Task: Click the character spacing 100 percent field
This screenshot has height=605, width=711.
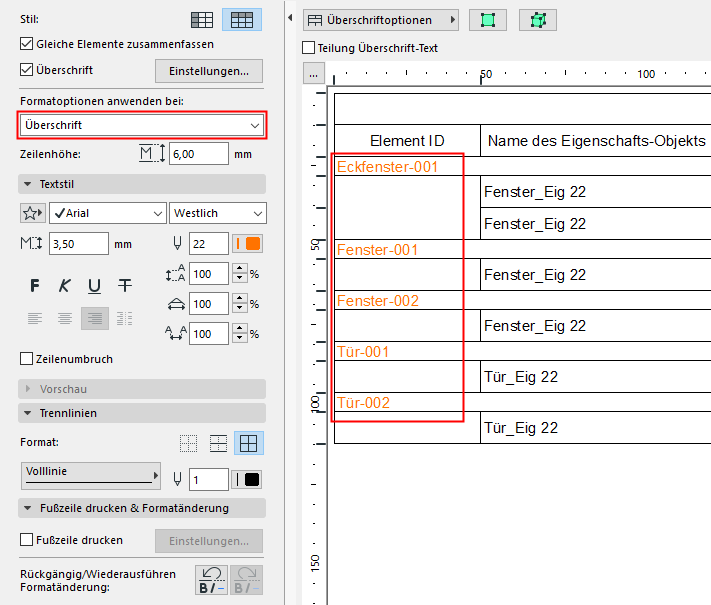Action: (x=209, y=334)
